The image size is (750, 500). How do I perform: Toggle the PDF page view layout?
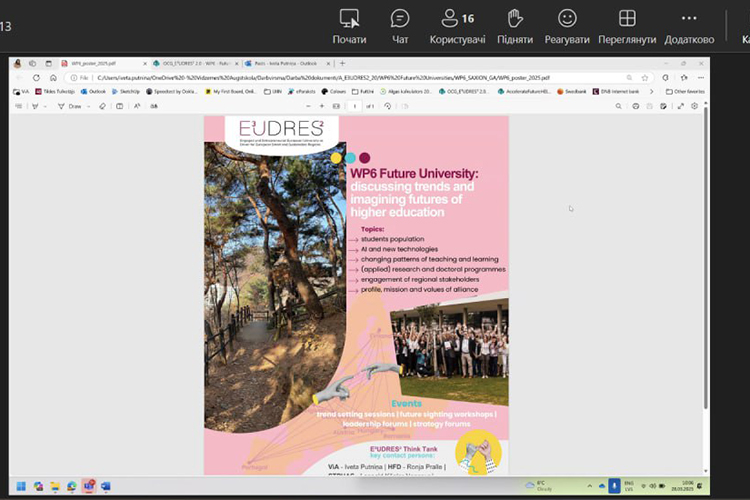coord(120,106)
